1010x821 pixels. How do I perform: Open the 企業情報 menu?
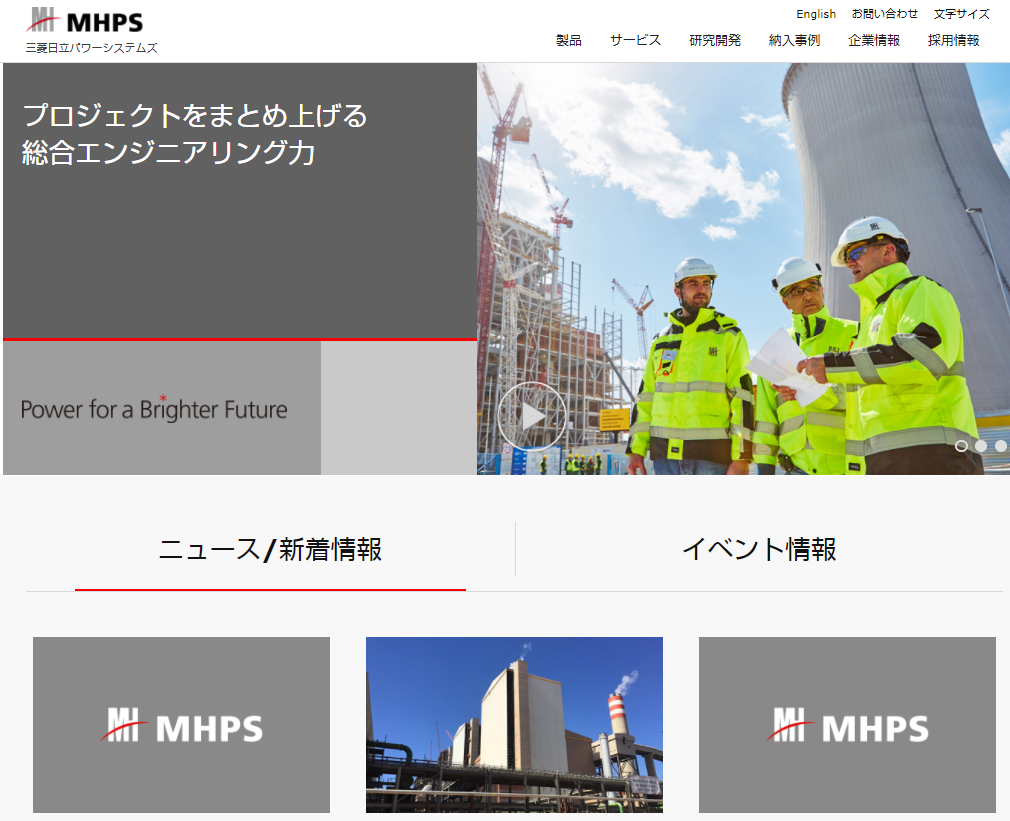coord(873,40)
